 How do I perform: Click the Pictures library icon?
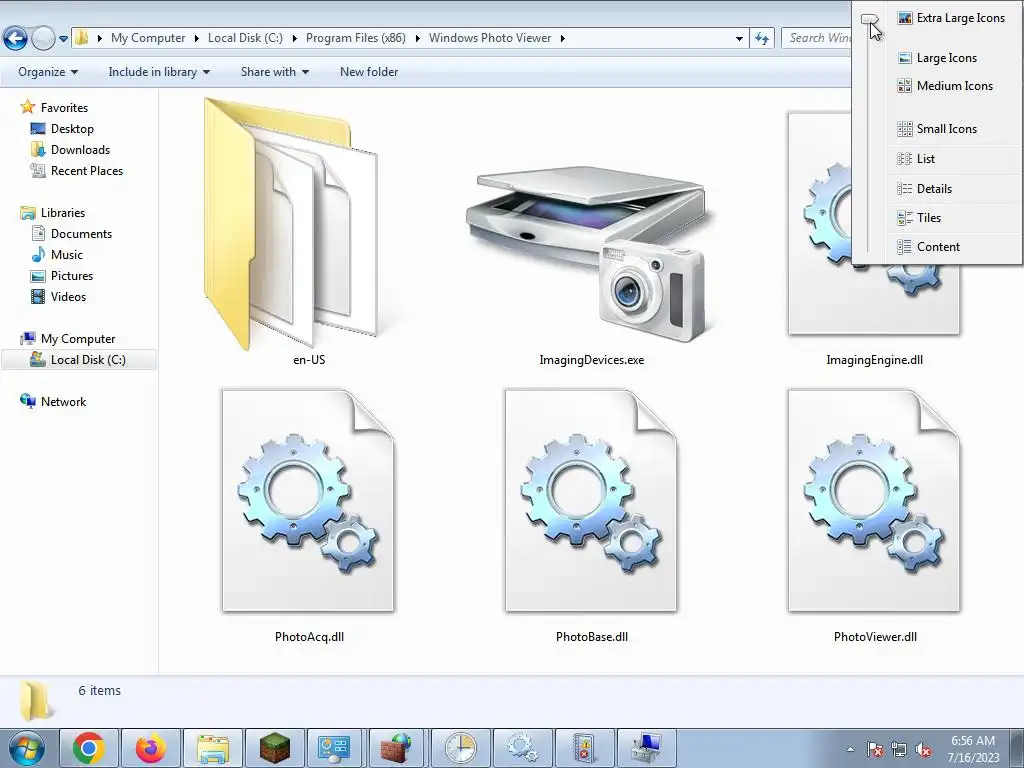click(x=38, y=276)
